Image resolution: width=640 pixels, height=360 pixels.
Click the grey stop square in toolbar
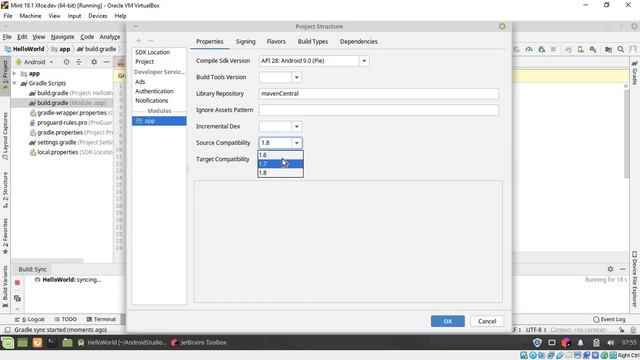553,49
